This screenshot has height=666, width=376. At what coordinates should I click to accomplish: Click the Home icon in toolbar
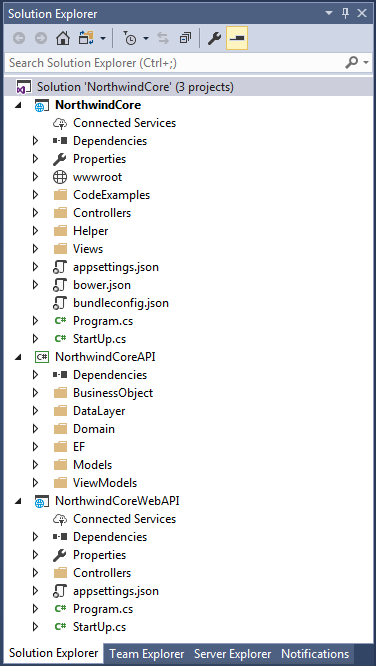click(x=63, y=39)
